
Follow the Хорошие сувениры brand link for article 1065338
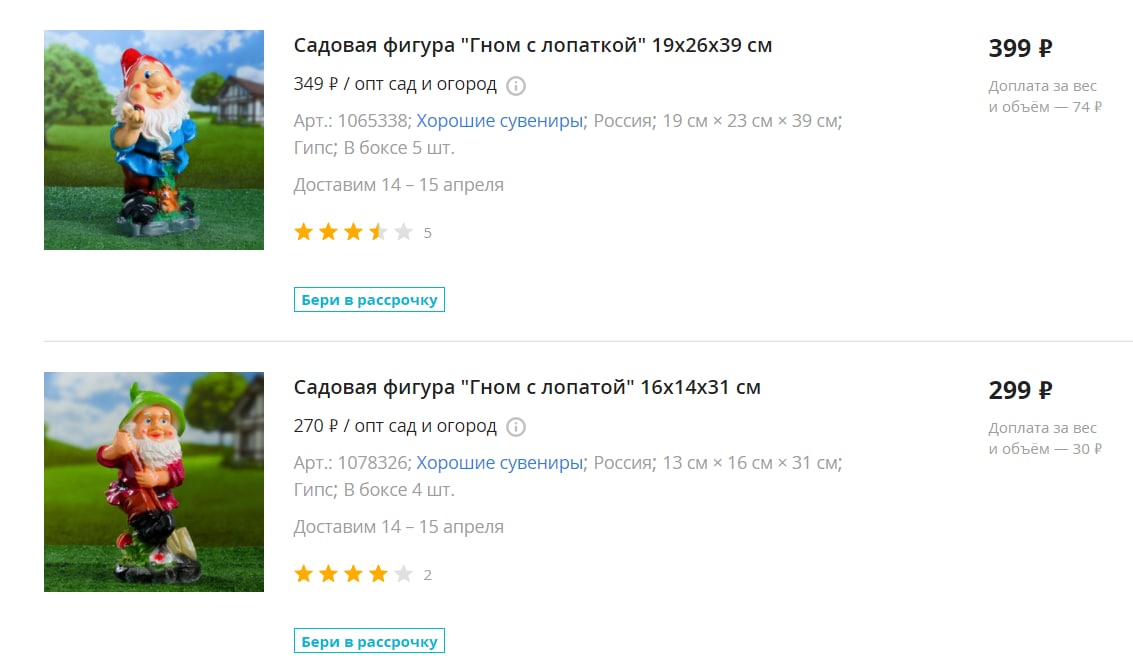[499, 121]
